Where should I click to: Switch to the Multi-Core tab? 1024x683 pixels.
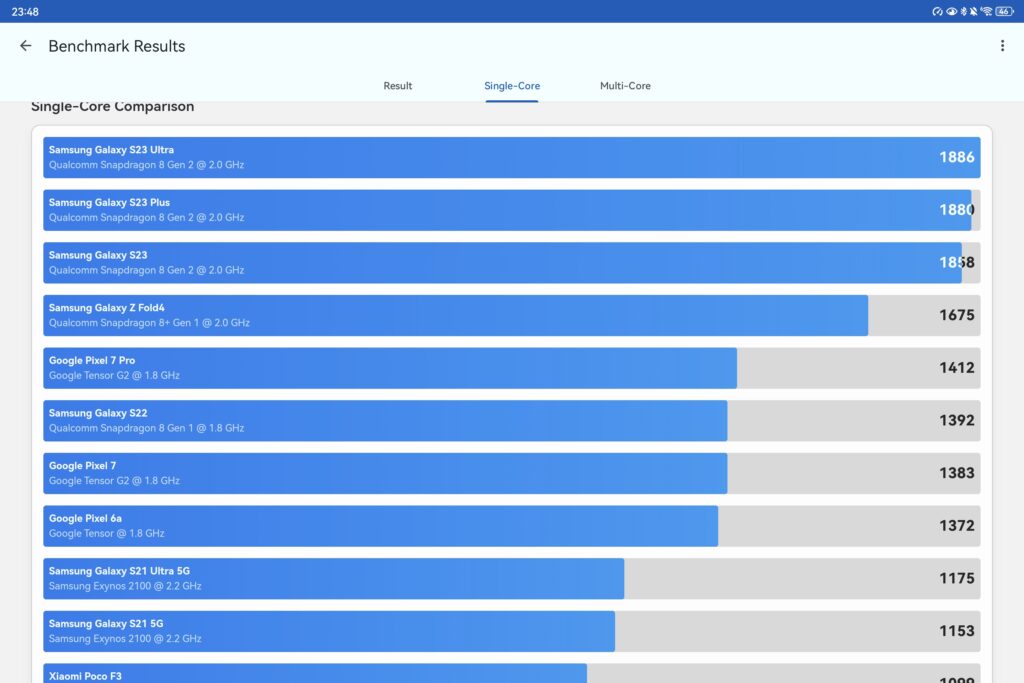tap(625, 86)
